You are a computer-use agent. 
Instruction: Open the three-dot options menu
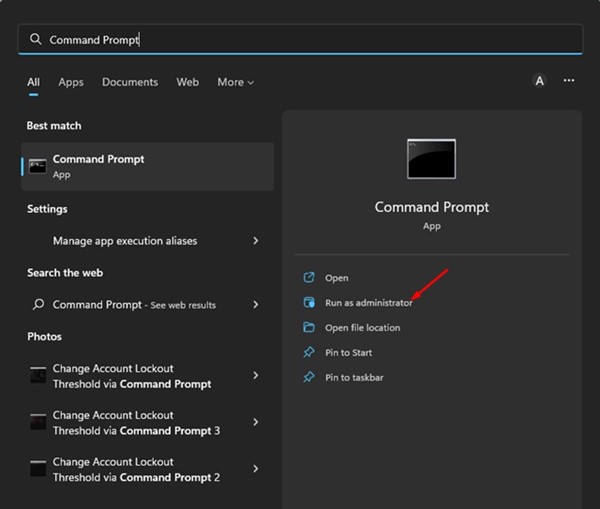569,81
